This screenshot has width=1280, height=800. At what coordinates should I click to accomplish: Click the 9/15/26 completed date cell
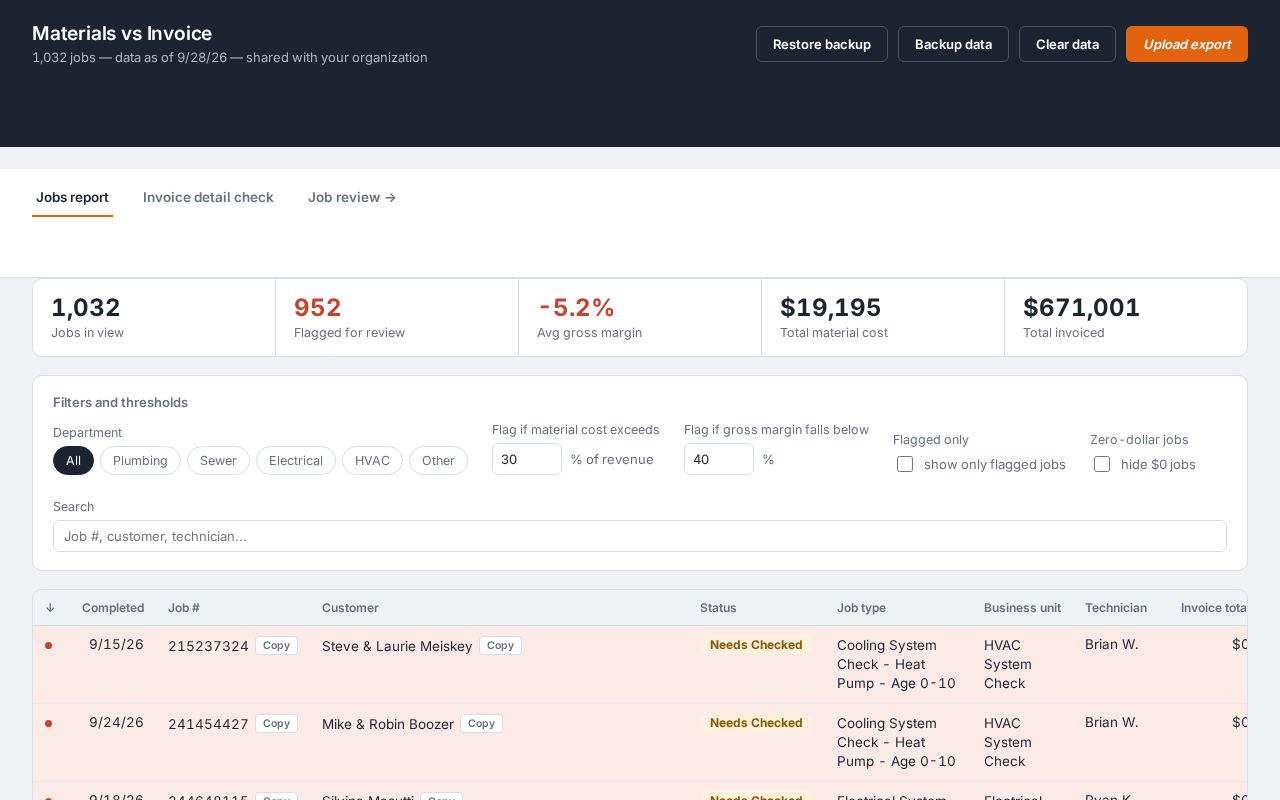(116, 645)
